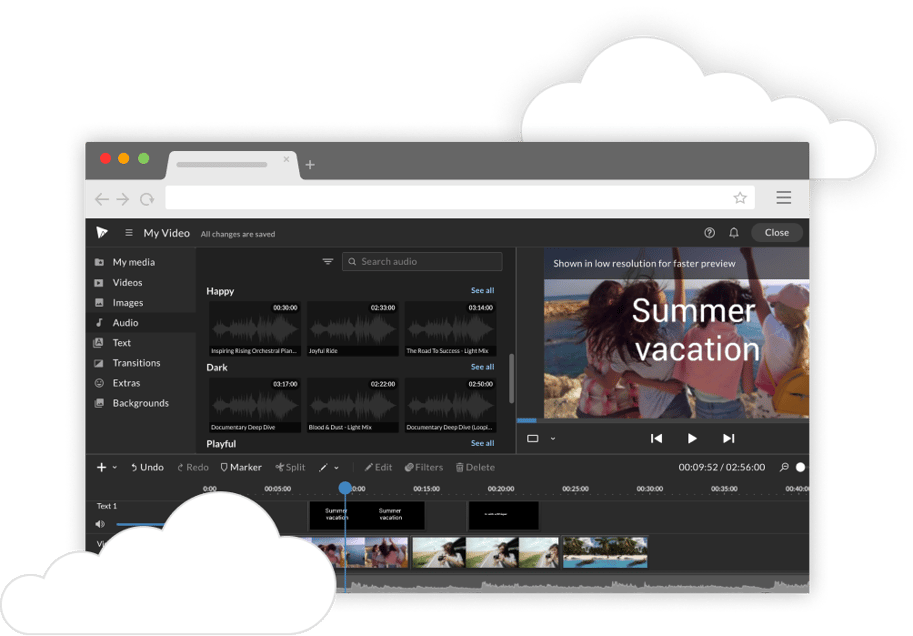913x636 pixels.
Task: Toggle the audio filter funnel icon
Action: point(328,261)
